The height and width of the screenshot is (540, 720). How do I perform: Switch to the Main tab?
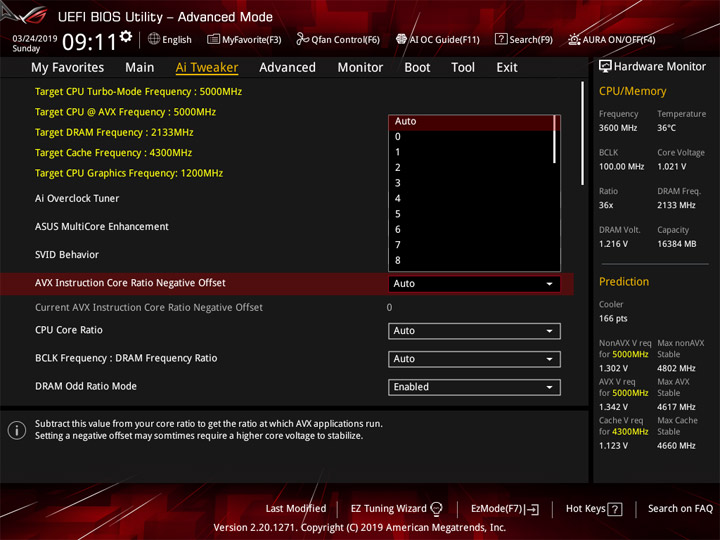coord(140,68)
